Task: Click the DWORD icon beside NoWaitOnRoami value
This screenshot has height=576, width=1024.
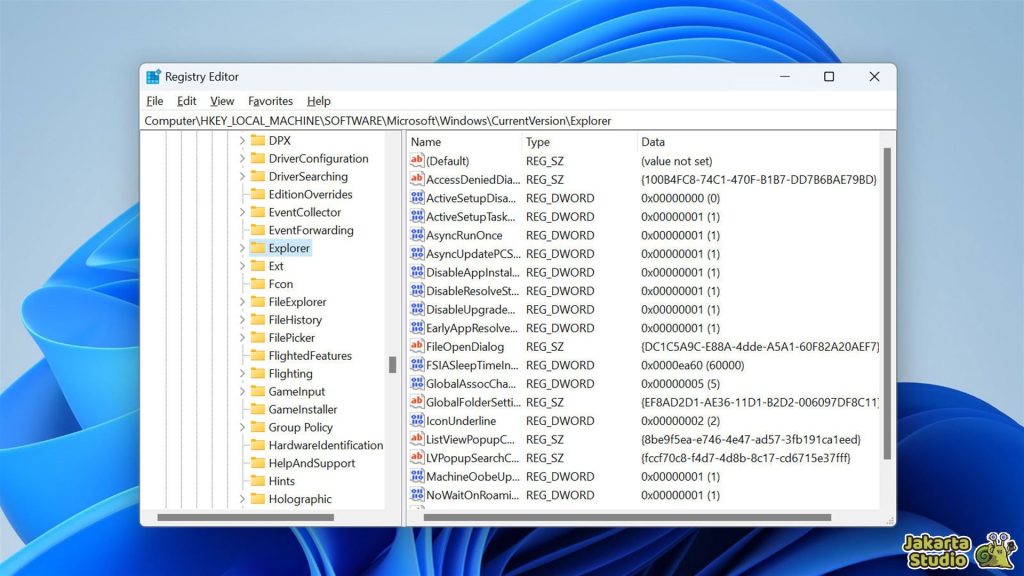Action: [x=418, y=495]
